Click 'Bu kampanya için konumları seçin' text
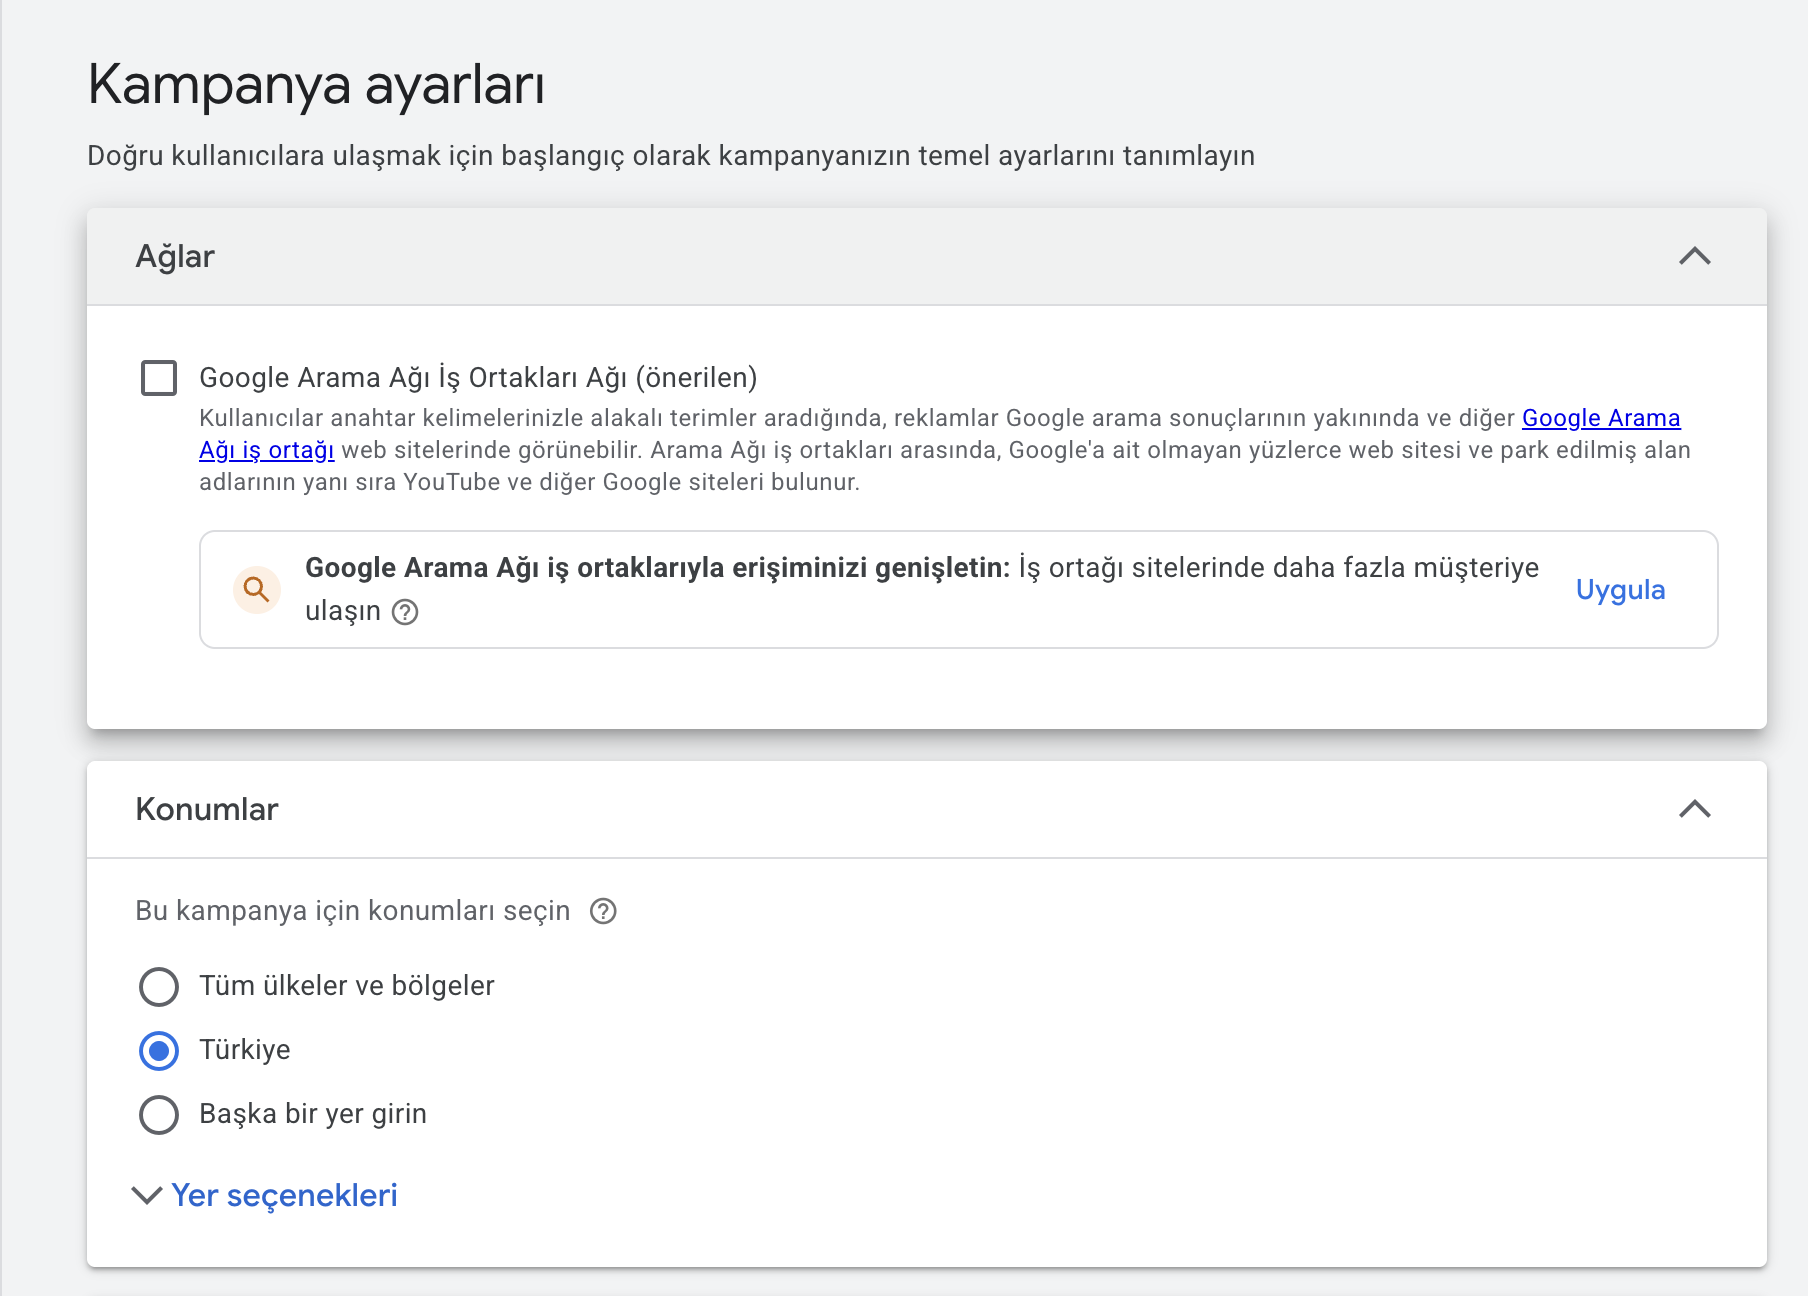The height and width of the screenshot is (1296, 1808). click(353, 911)
